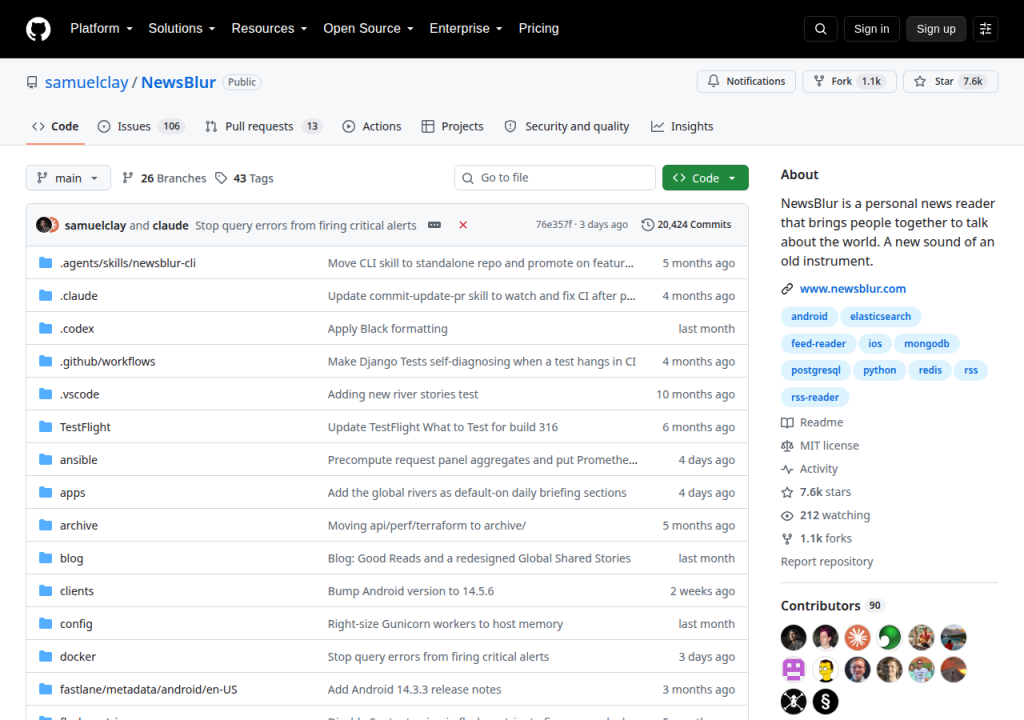Open the .github/workflows folder name
Viewport: 1024px width, 720px height.
107,361
